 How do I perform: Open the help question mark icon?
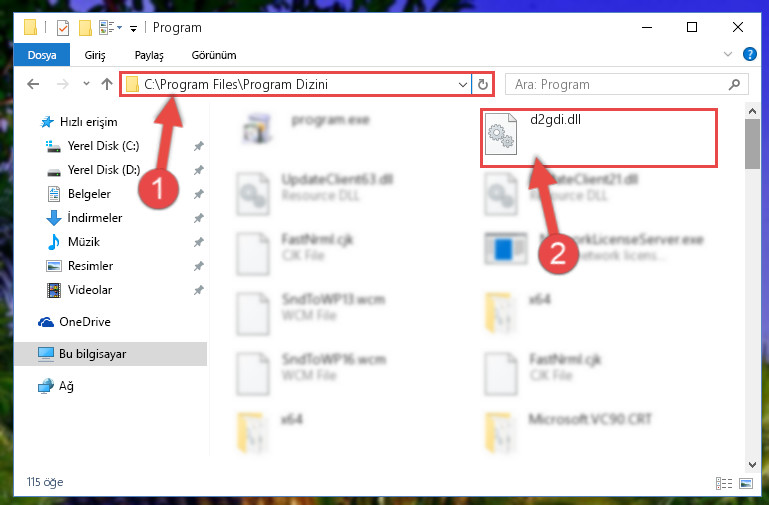click(749, 54)
